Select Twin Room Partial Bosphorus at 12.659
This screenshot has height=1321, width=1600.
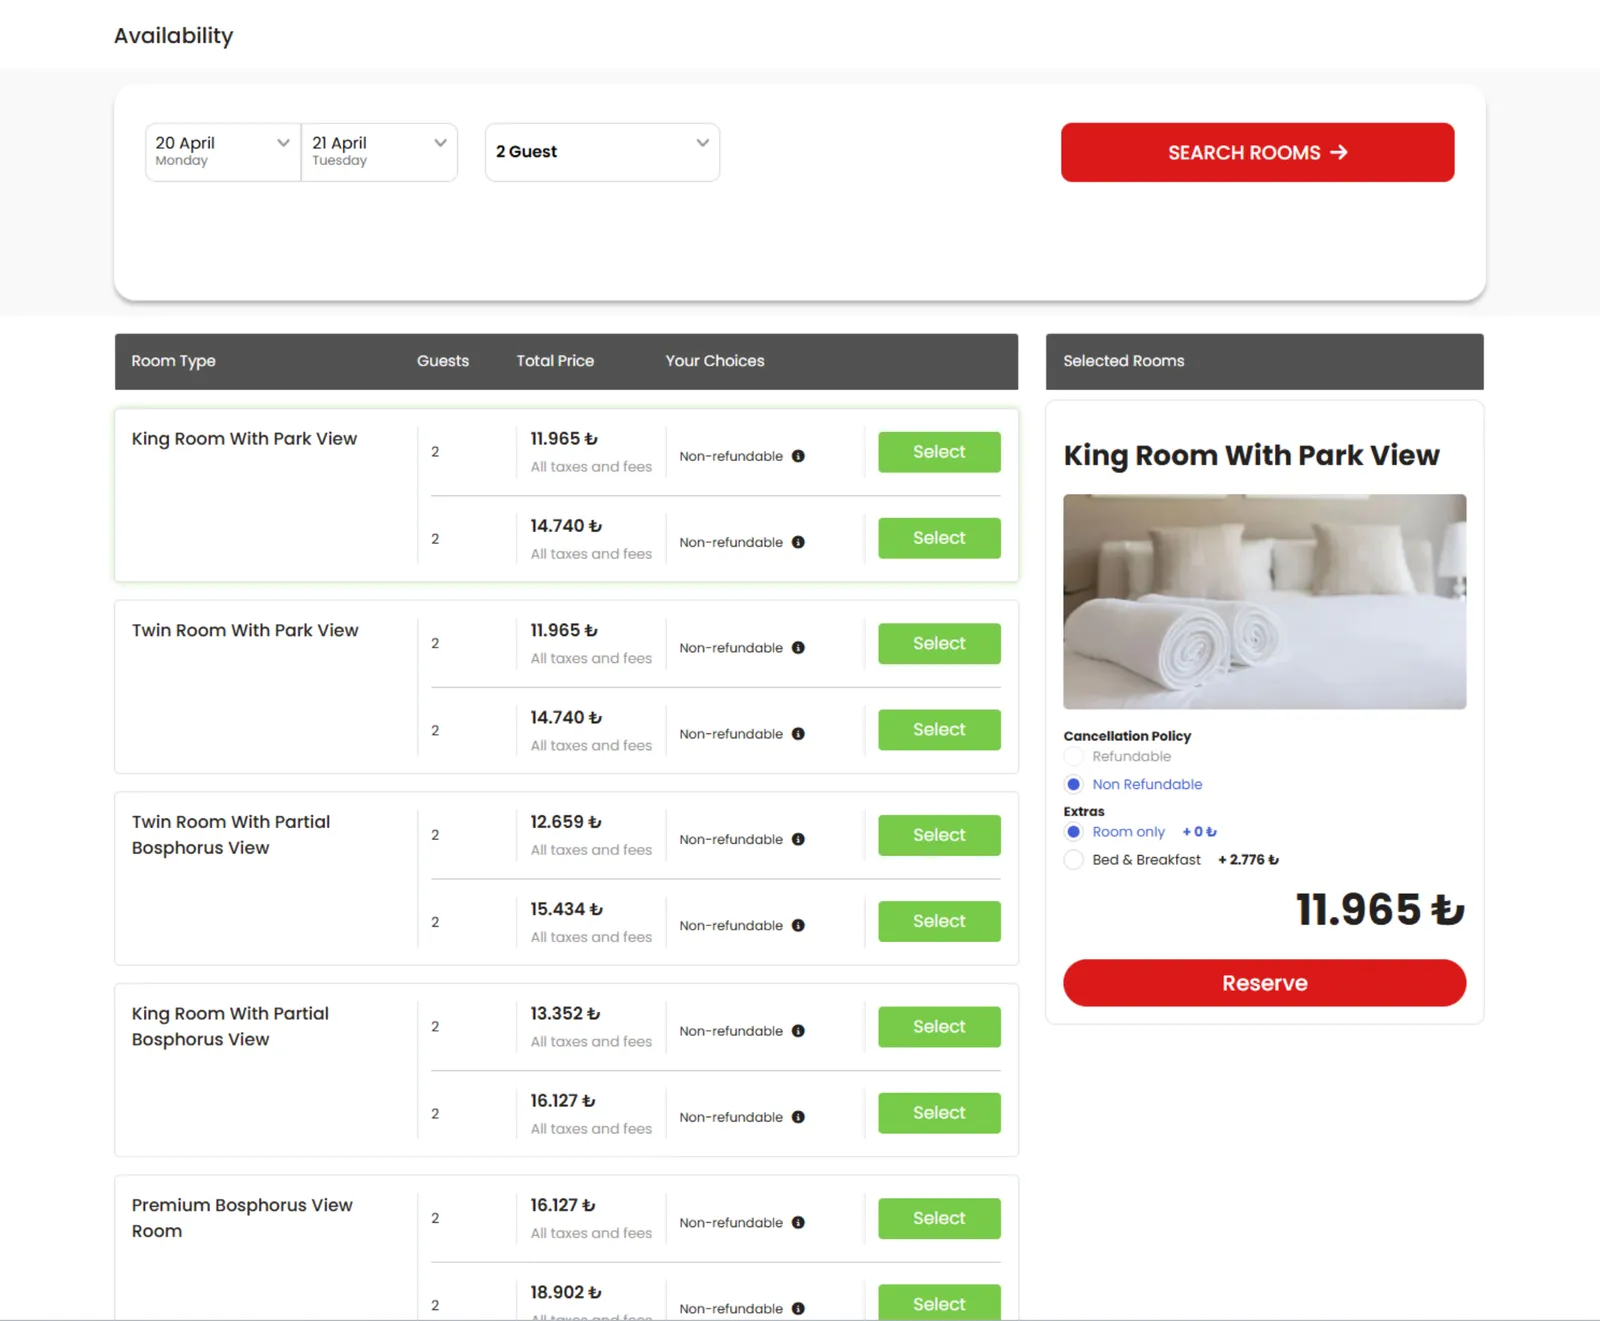939,835
